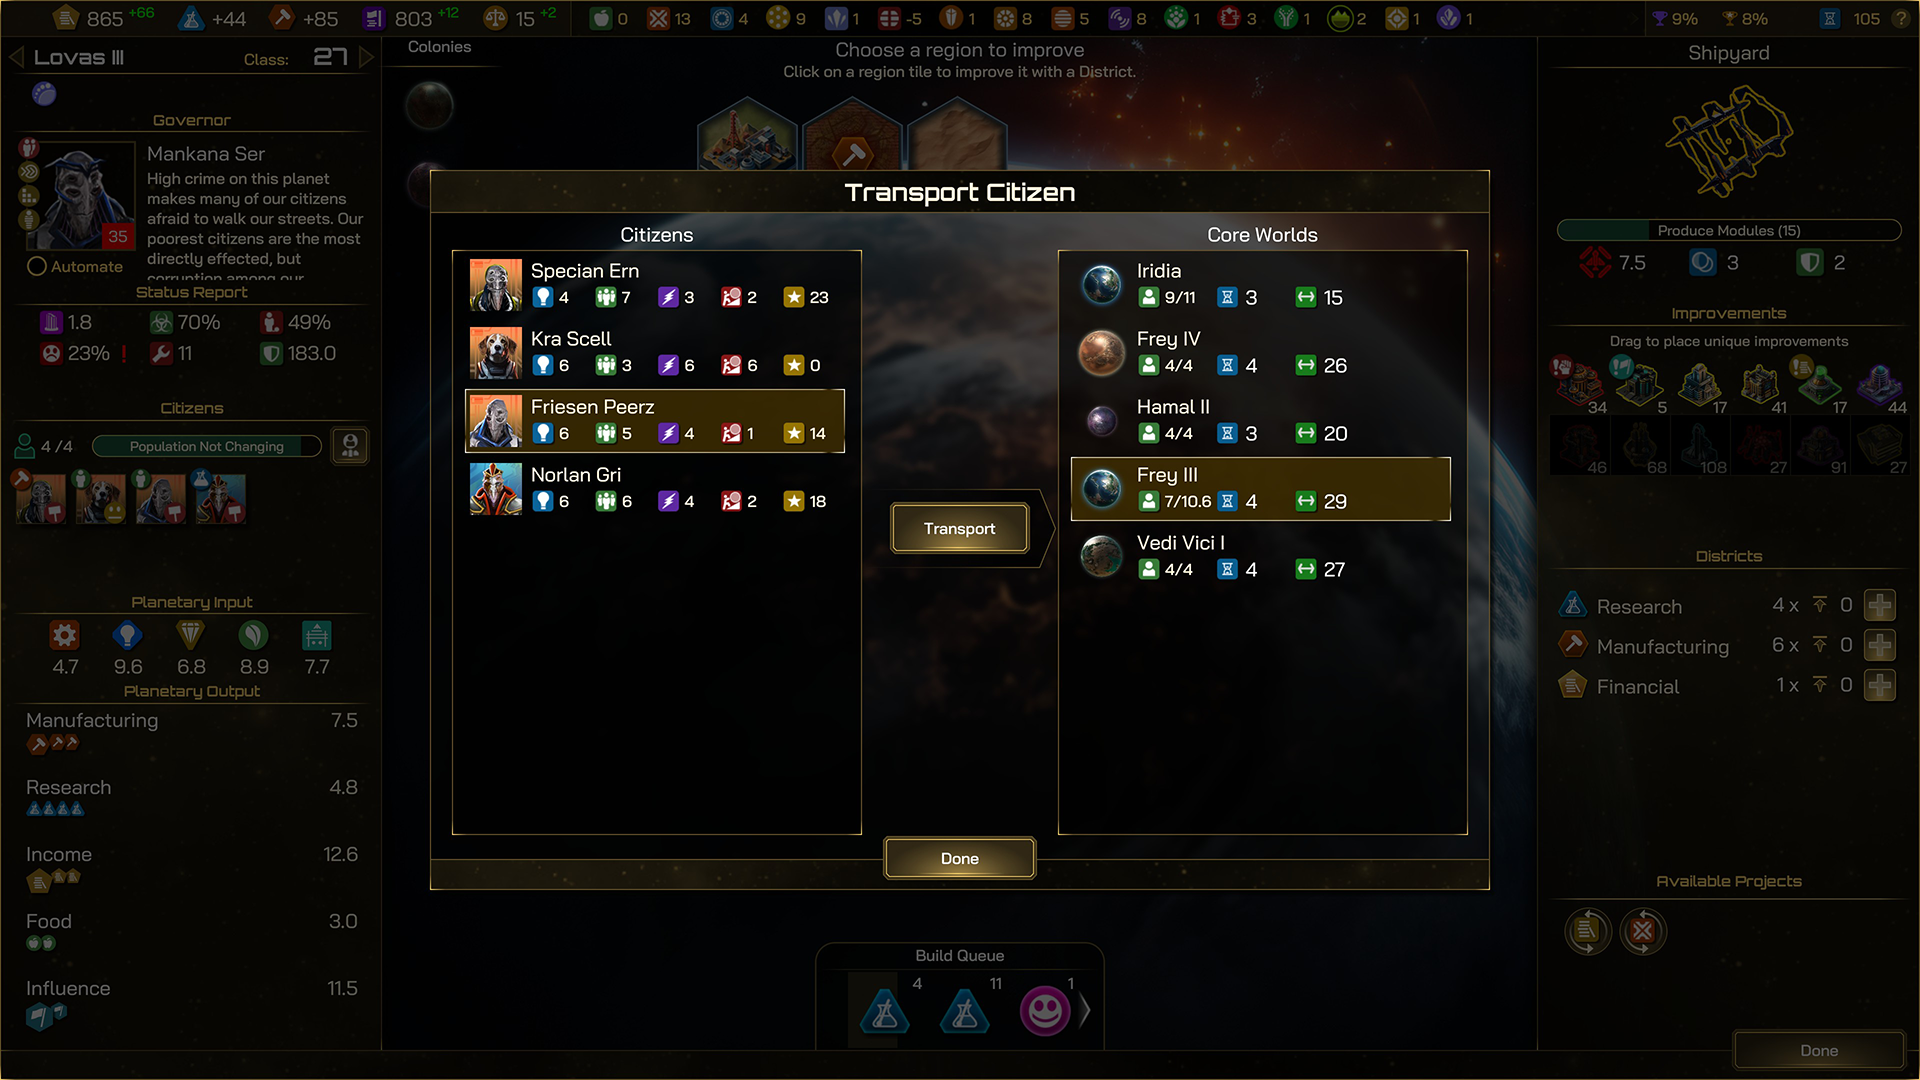Add a Financial district with the plus icon
The width and height of the screenshot is (1920, 1080).
pyautogui.click(x=1880, y=686)
